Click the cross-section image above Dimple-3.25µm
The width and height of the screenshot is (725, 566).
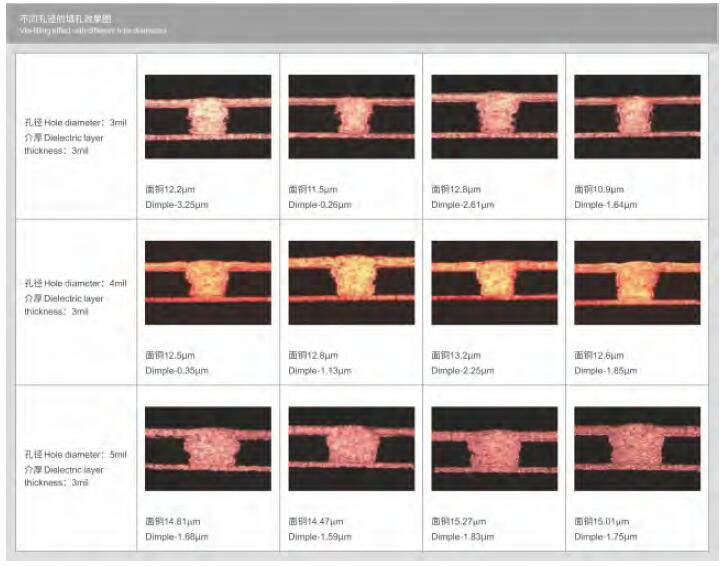click(x=208, y=116)
